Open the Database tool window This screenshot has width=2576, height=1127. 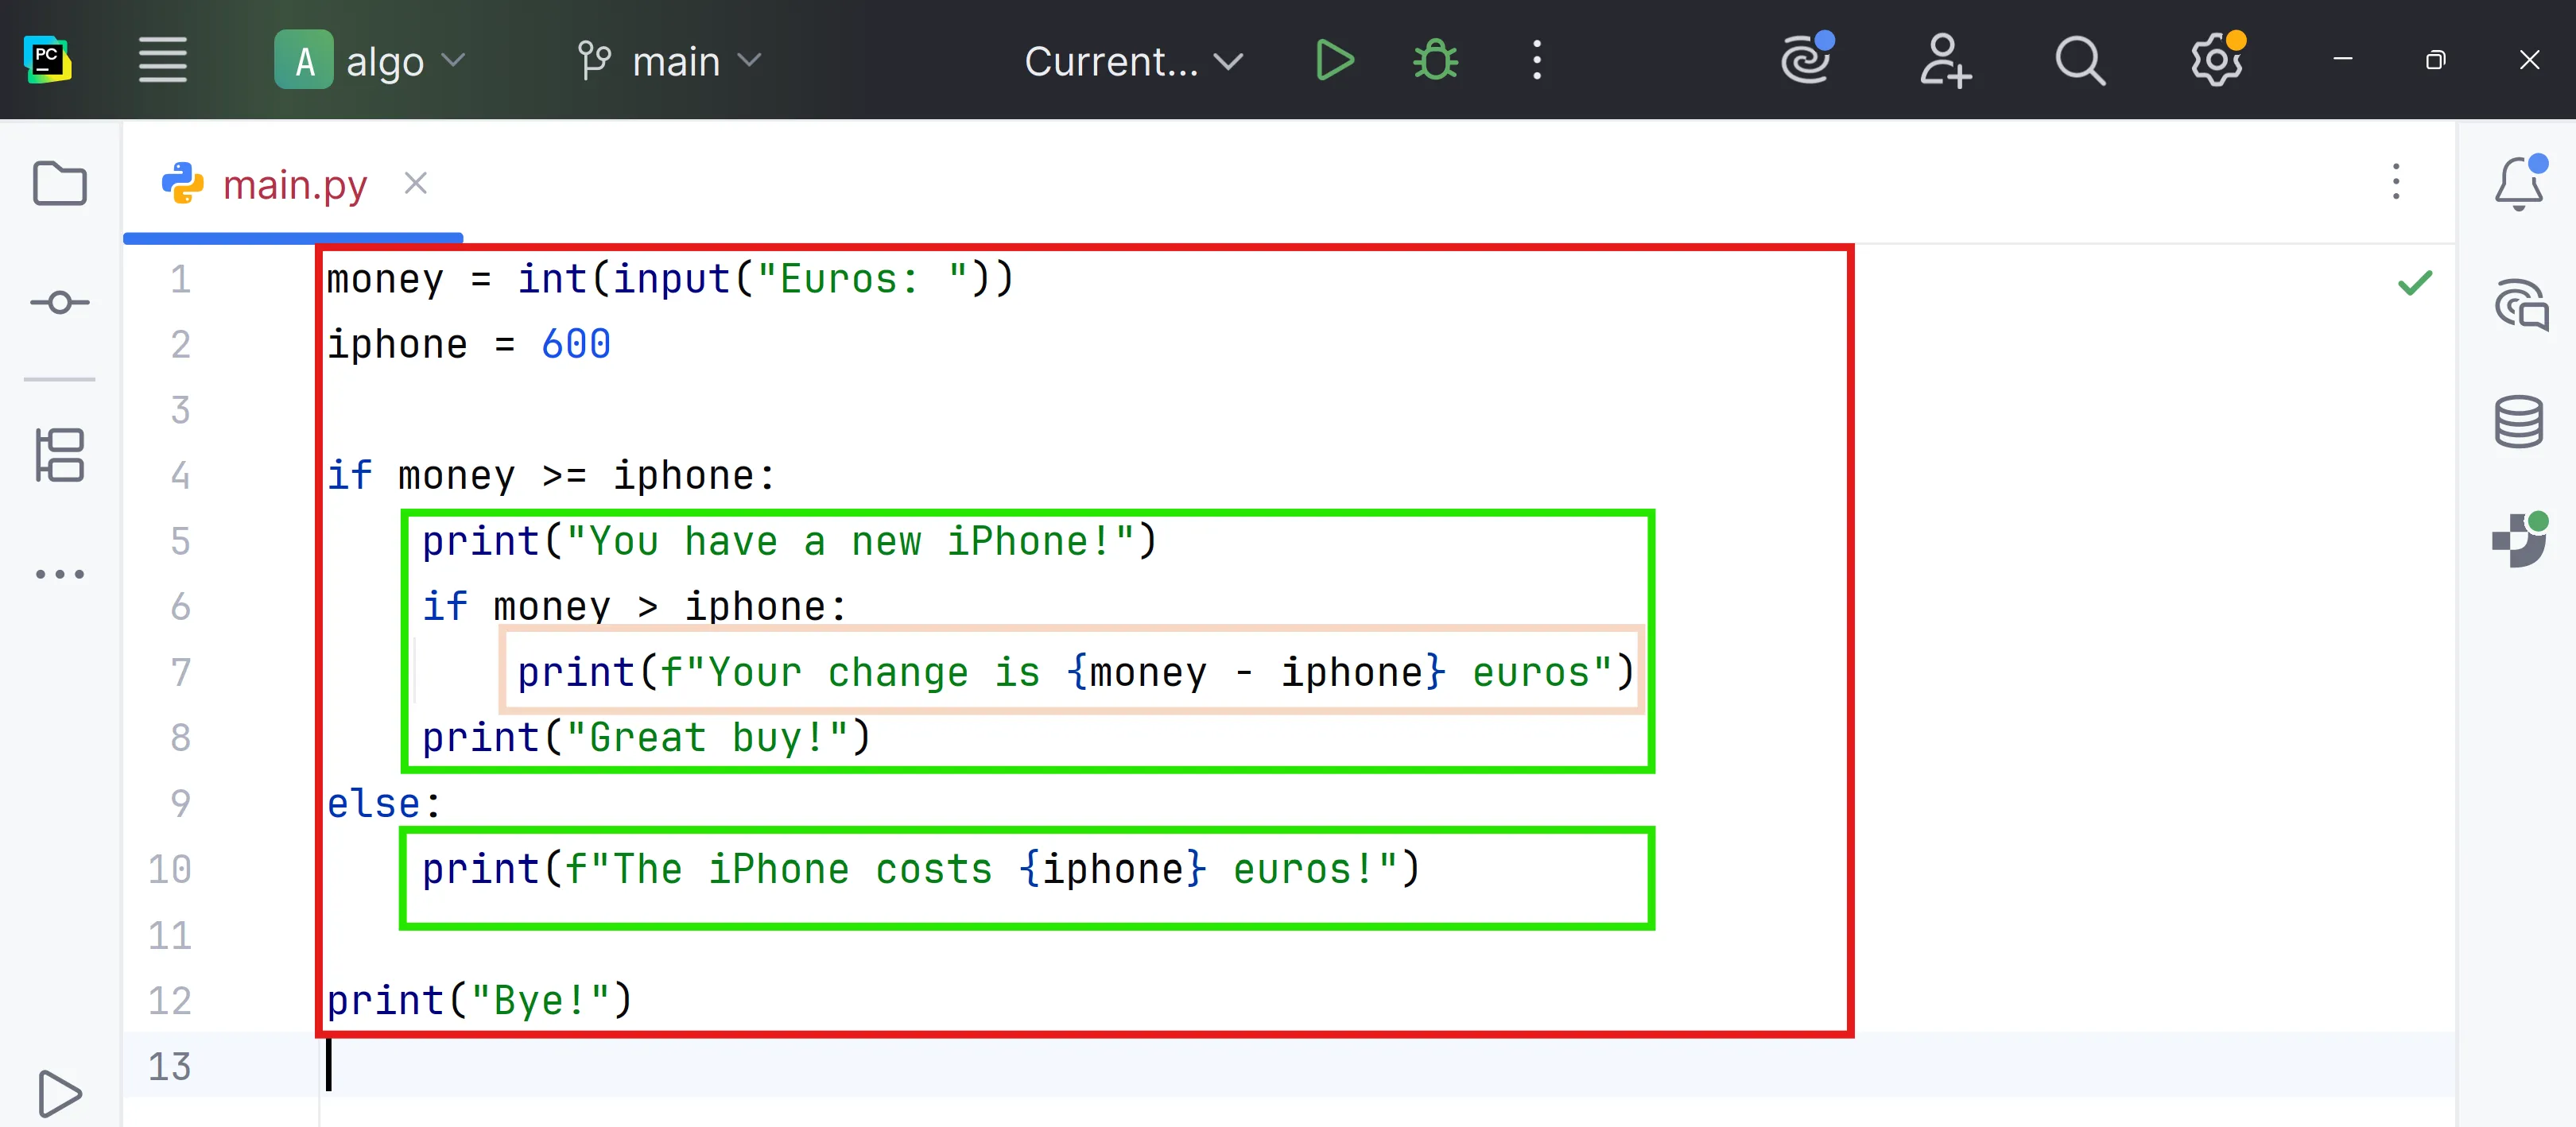pyautogui.click(x=2518, y=421)
